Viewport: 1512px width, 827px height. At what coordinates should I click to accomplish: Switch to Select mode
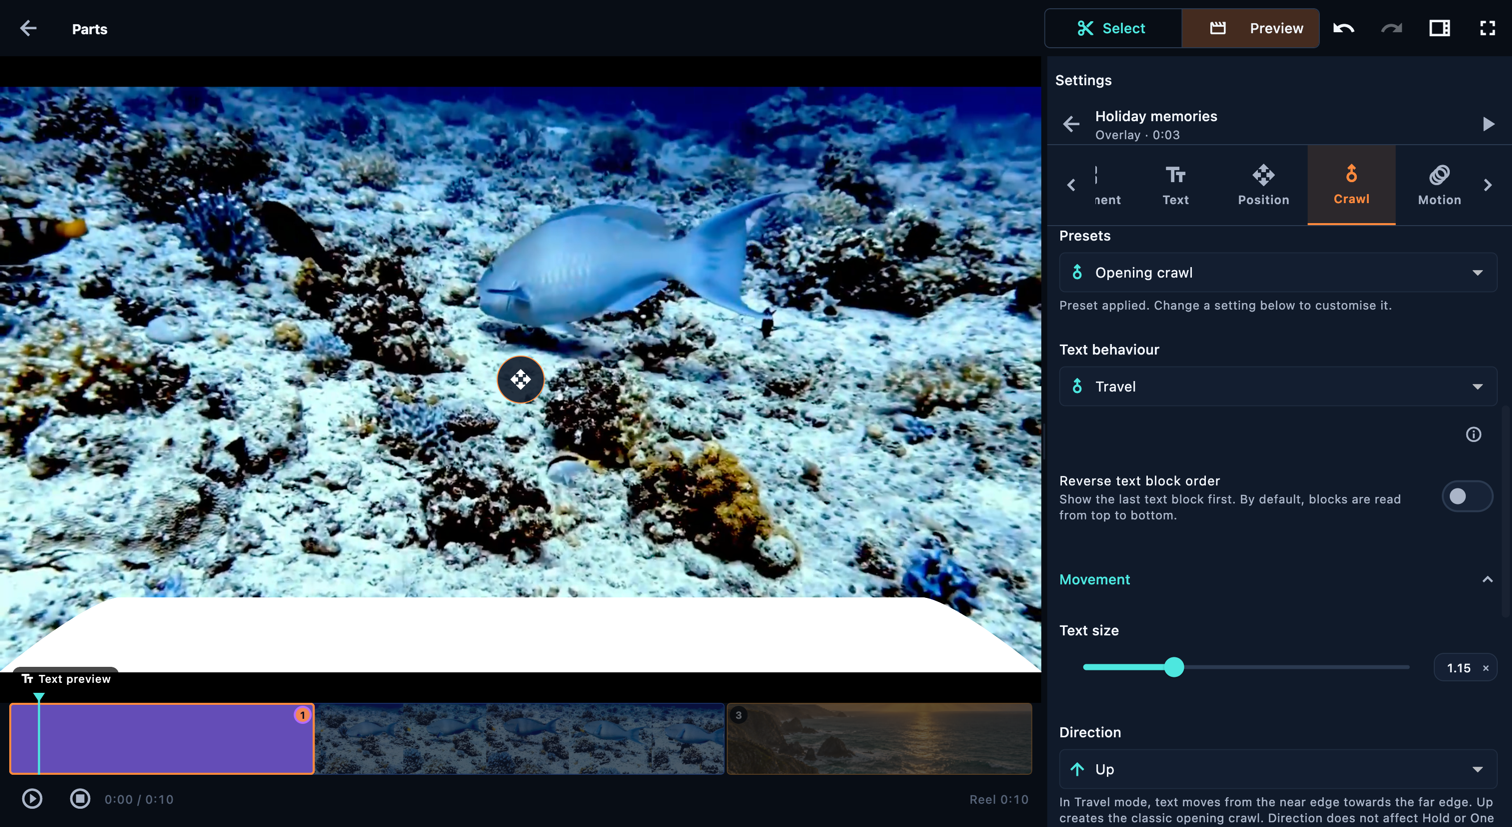pos(1112,28)
